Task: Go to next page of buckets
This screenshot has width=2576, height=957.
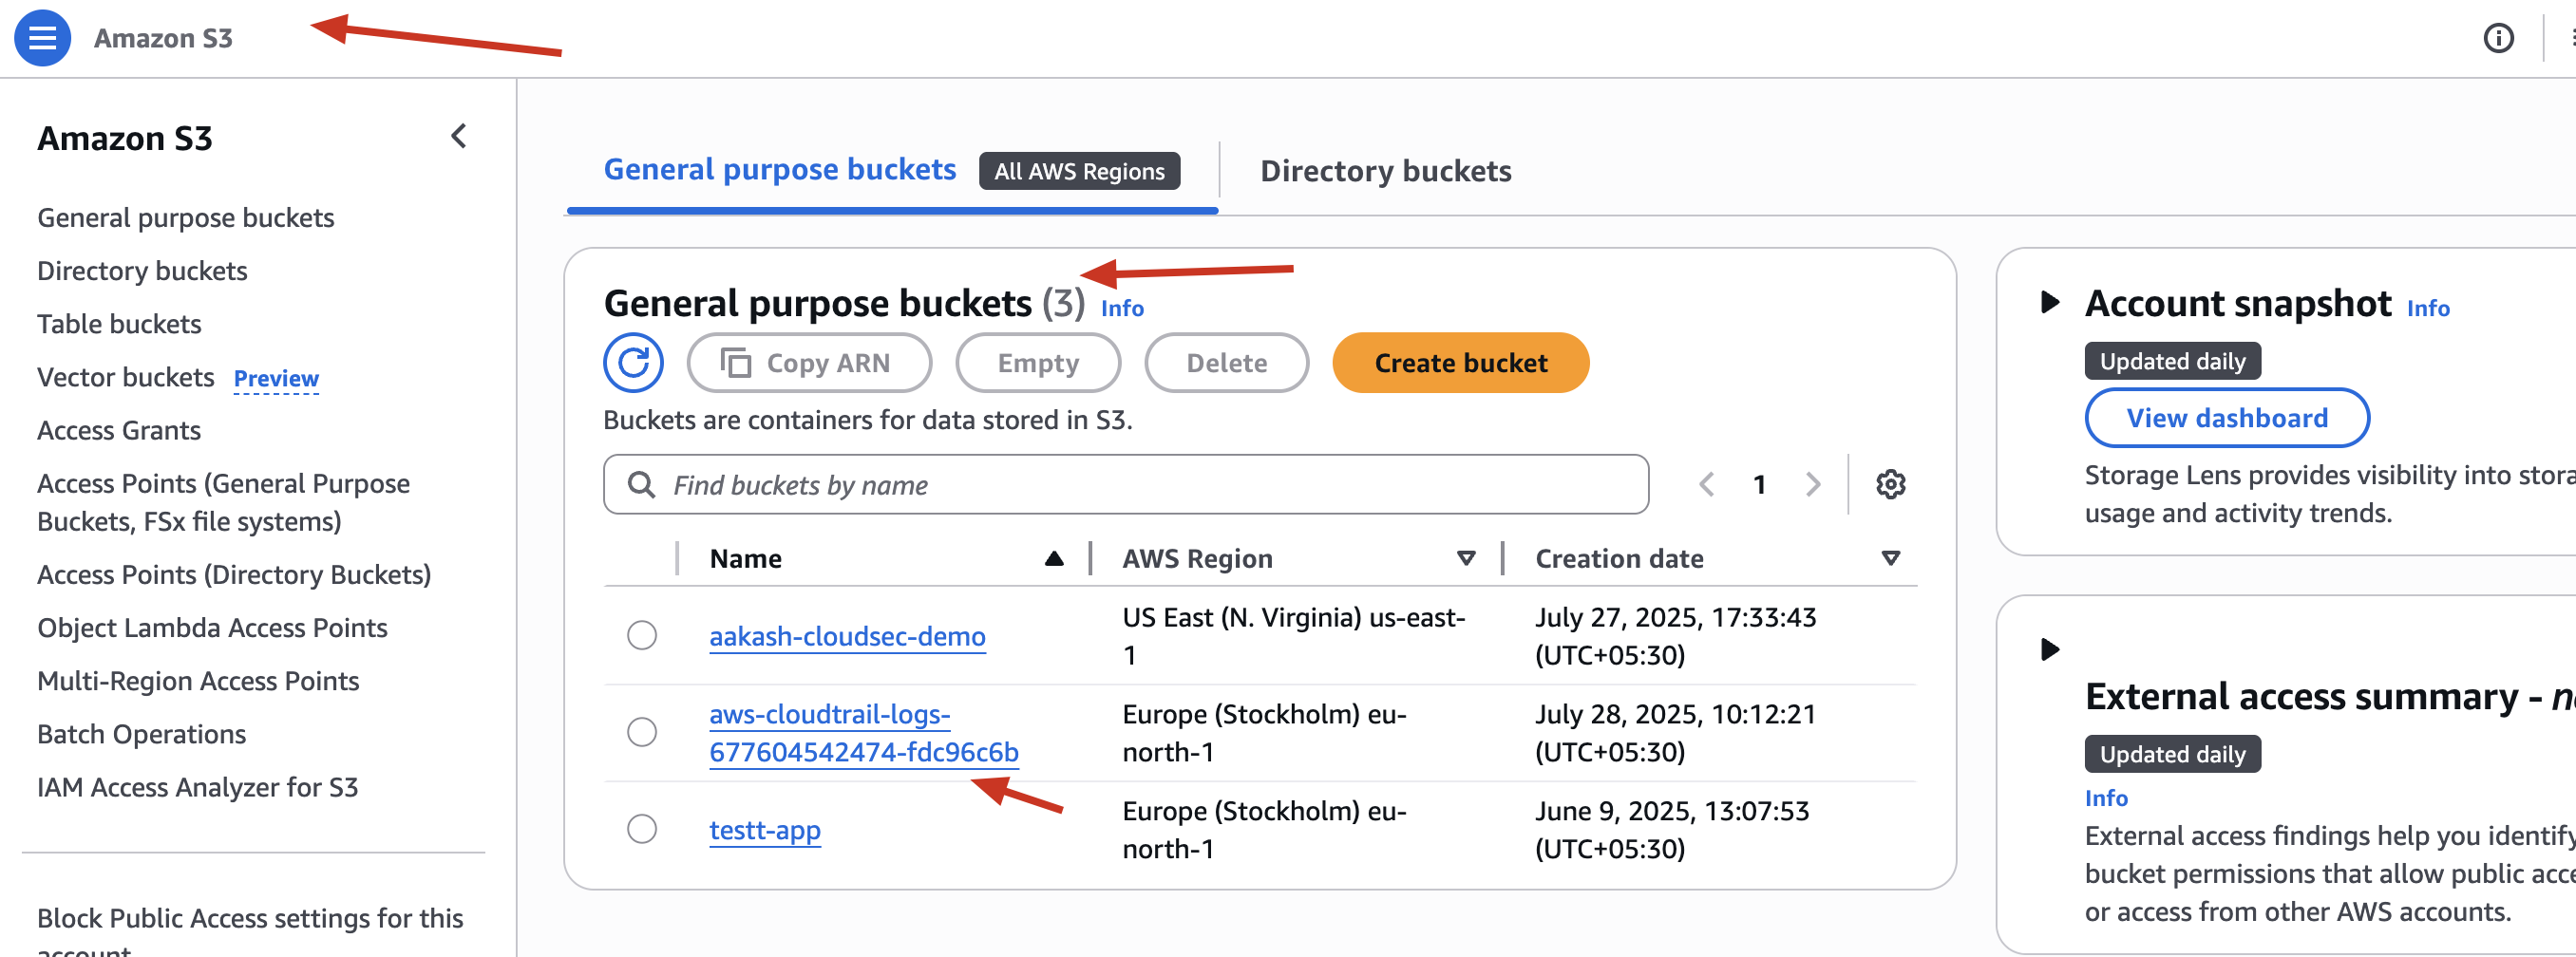Action: point(1813,484)
